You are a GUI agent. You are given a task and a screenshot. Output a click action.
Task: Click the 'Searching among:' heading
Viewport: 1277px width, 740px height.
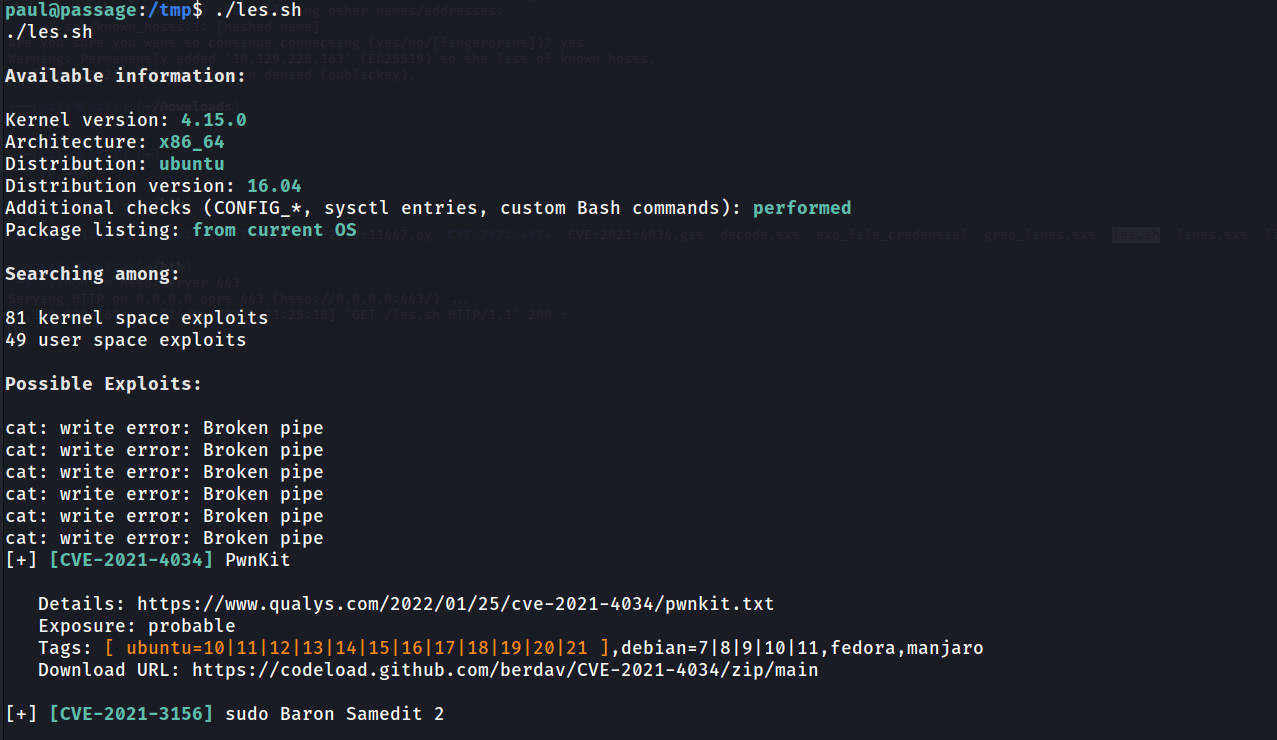93,274
